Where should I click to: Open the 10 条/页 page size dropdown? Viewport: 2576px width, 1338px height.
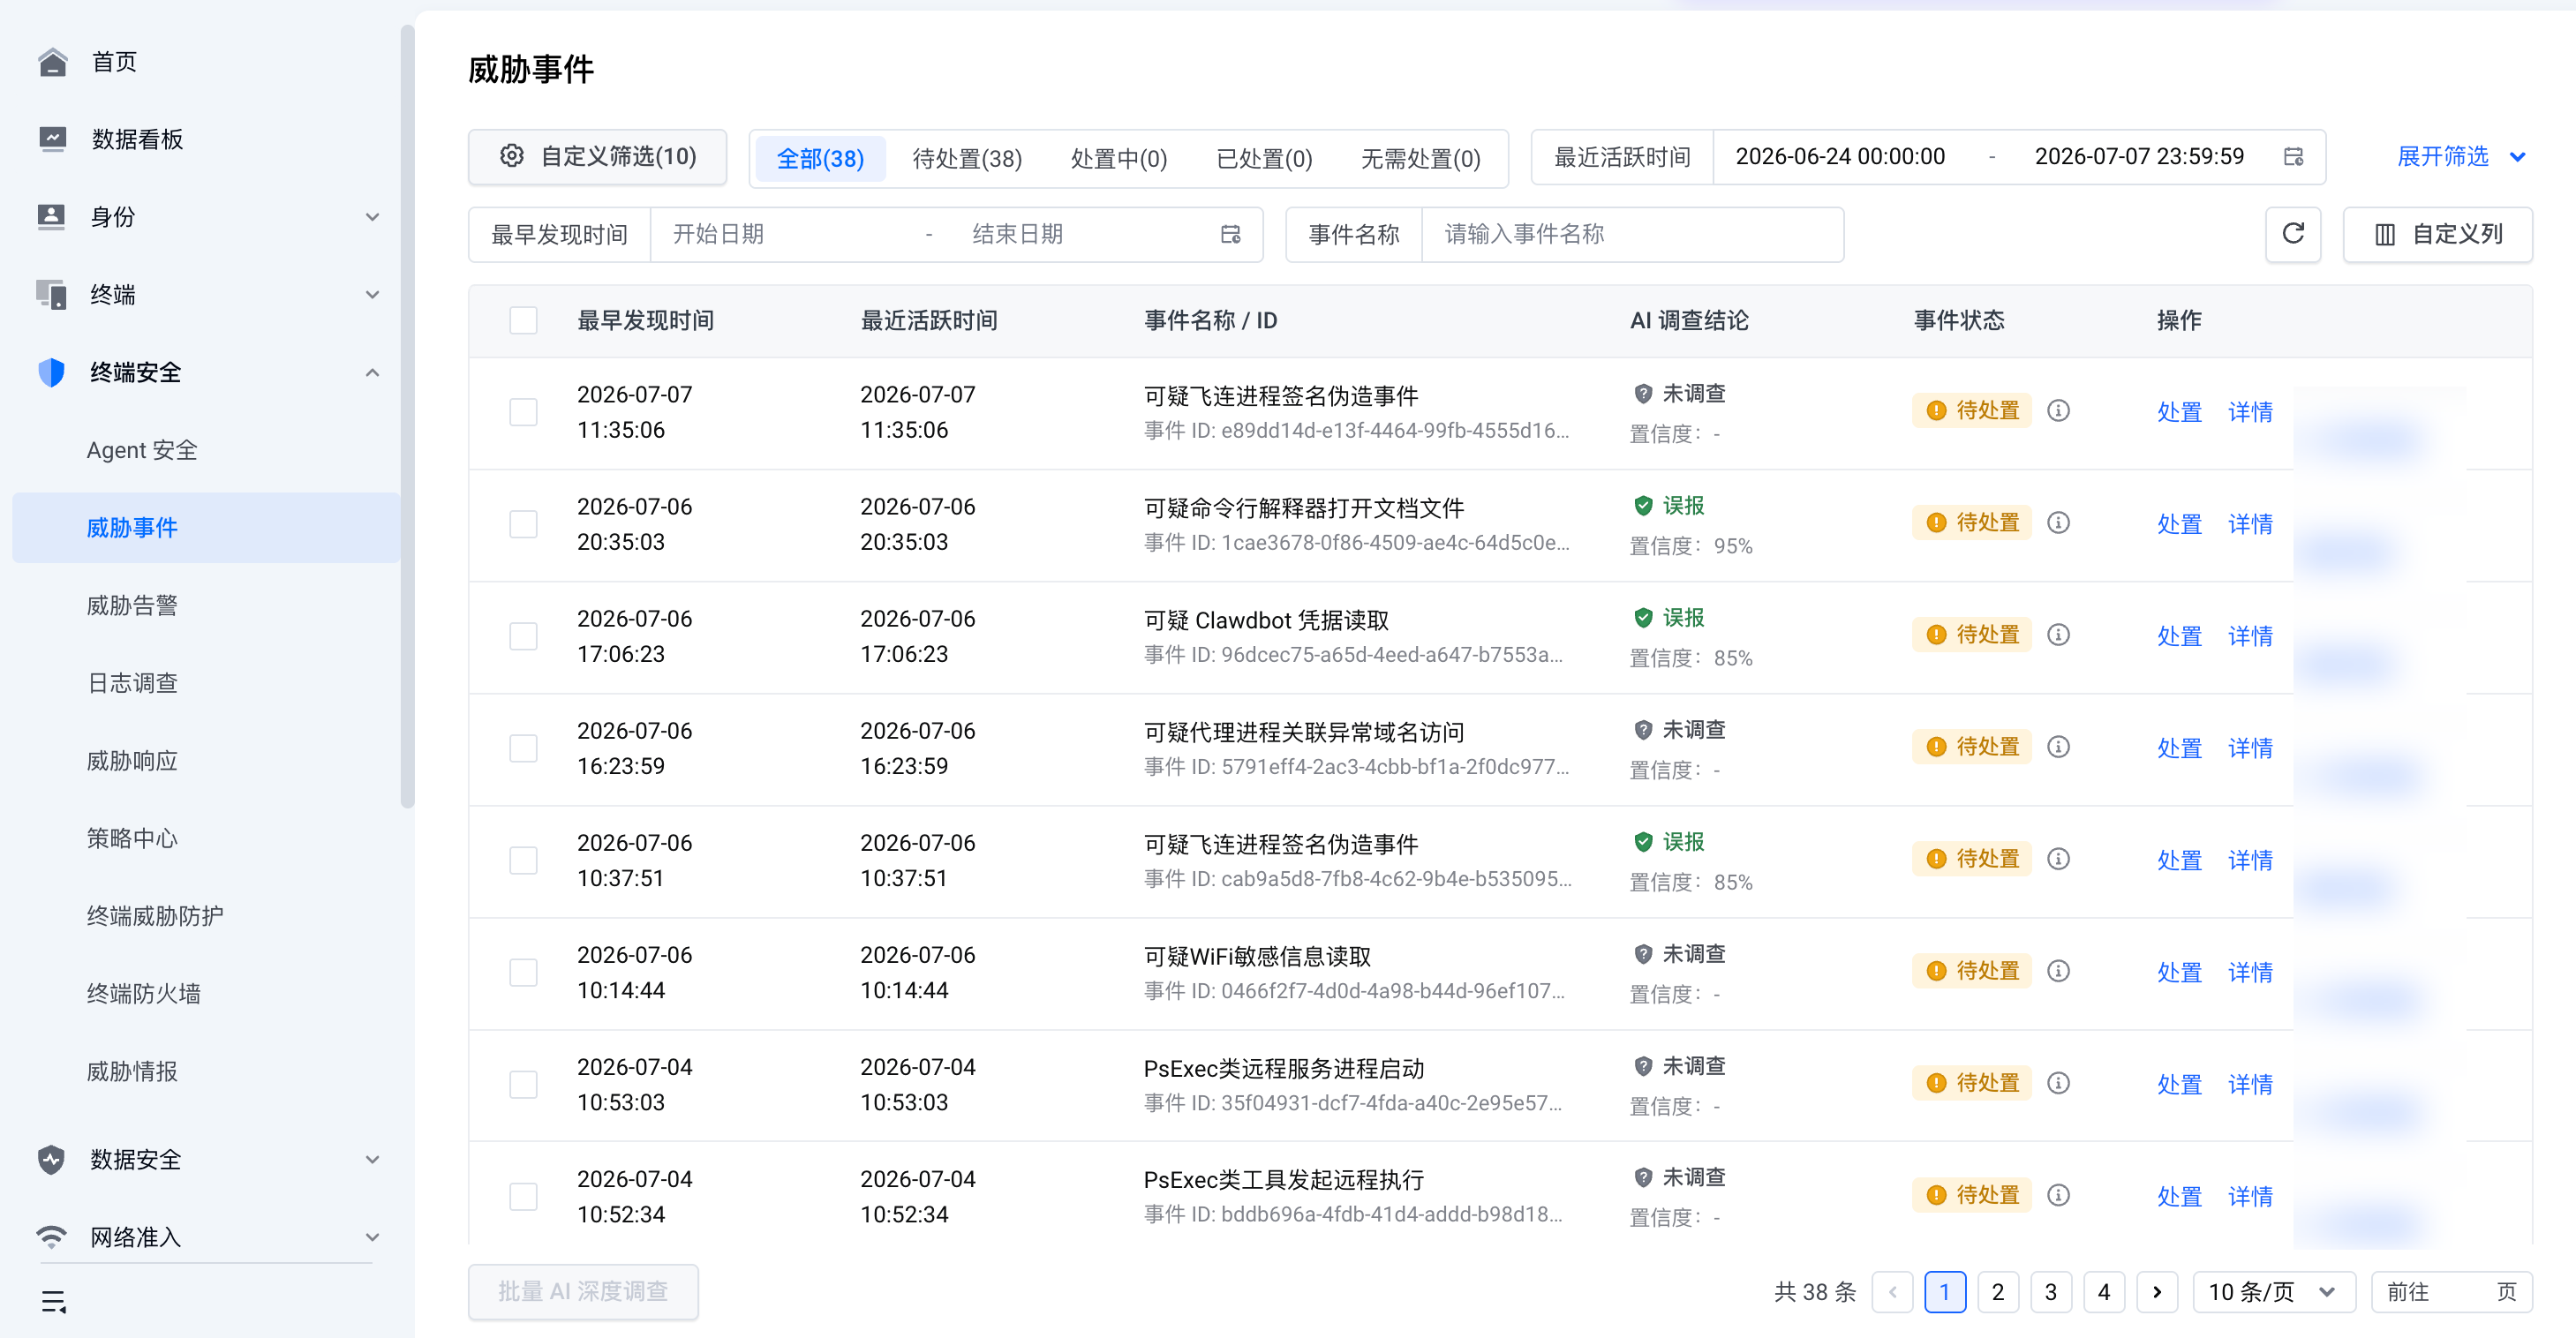pyautogui.click(x=2273, y=1292)
